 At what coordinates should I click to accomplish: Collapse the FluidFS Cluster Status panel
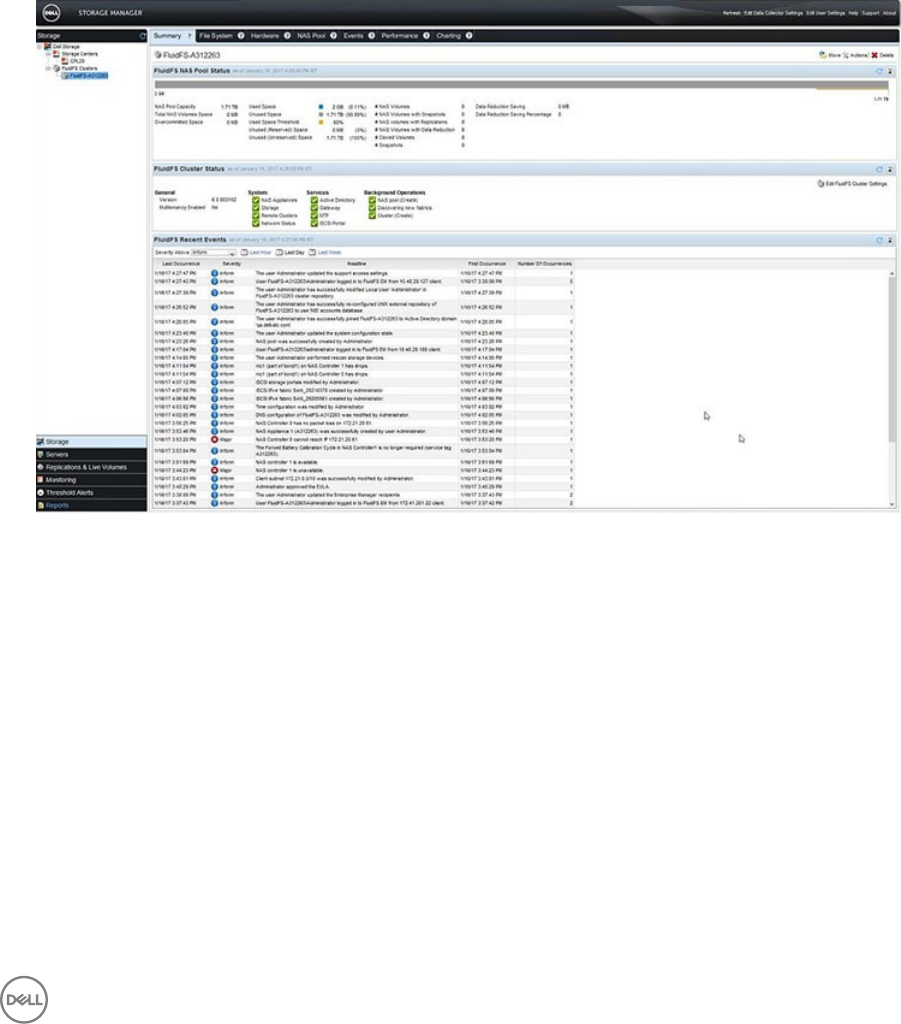[890, 169]
